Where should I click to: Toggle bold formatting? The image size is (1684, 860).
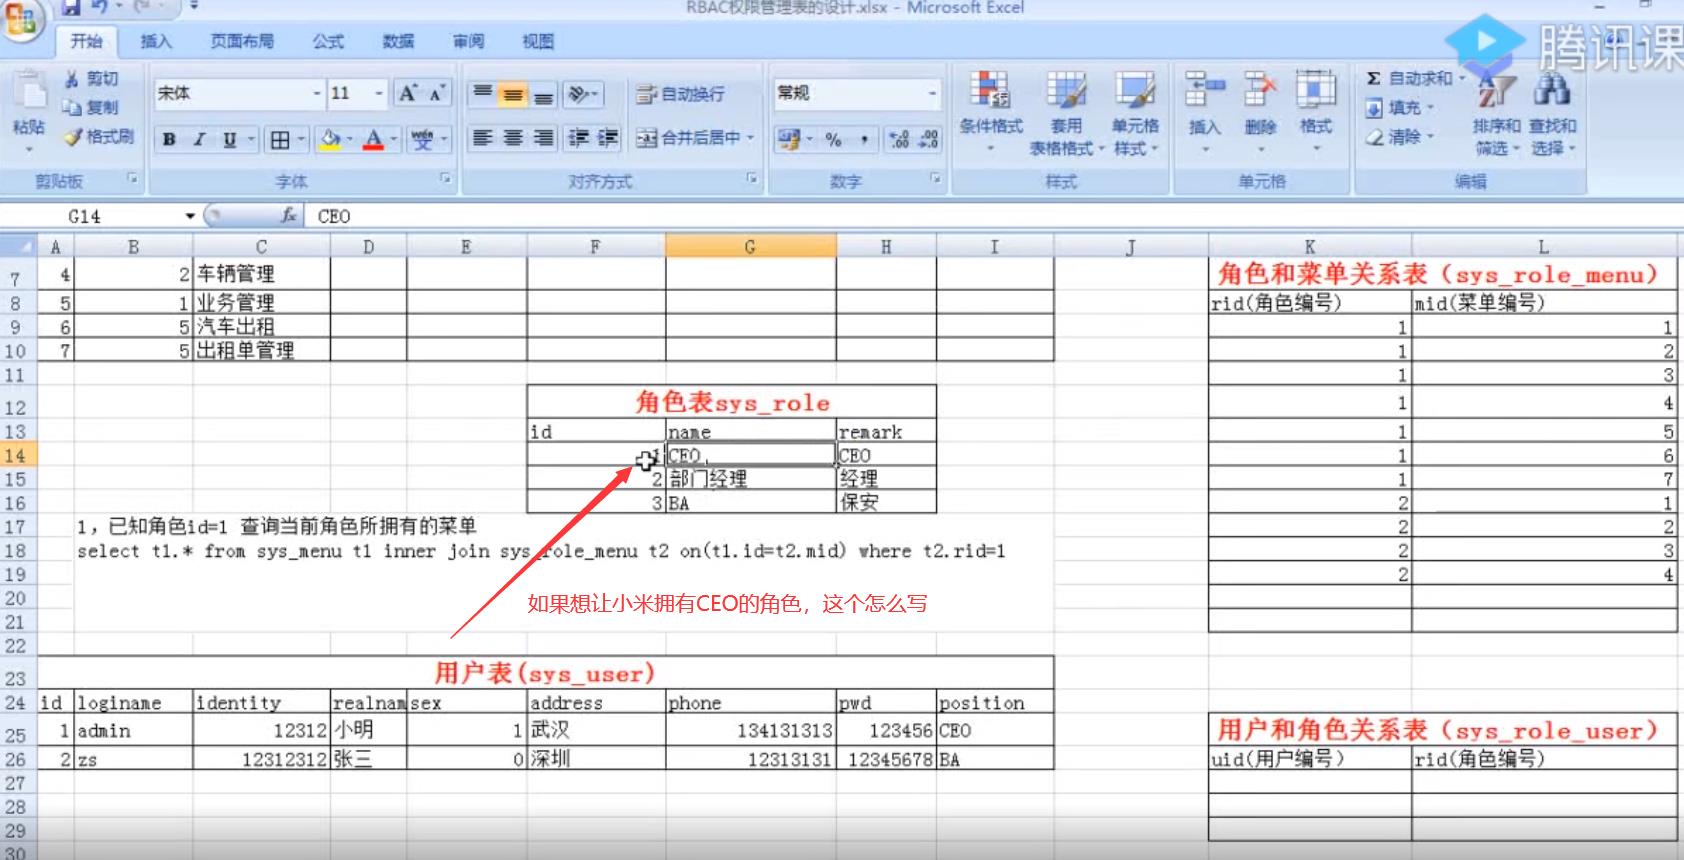pyautogui.click(x=169, y=139)
